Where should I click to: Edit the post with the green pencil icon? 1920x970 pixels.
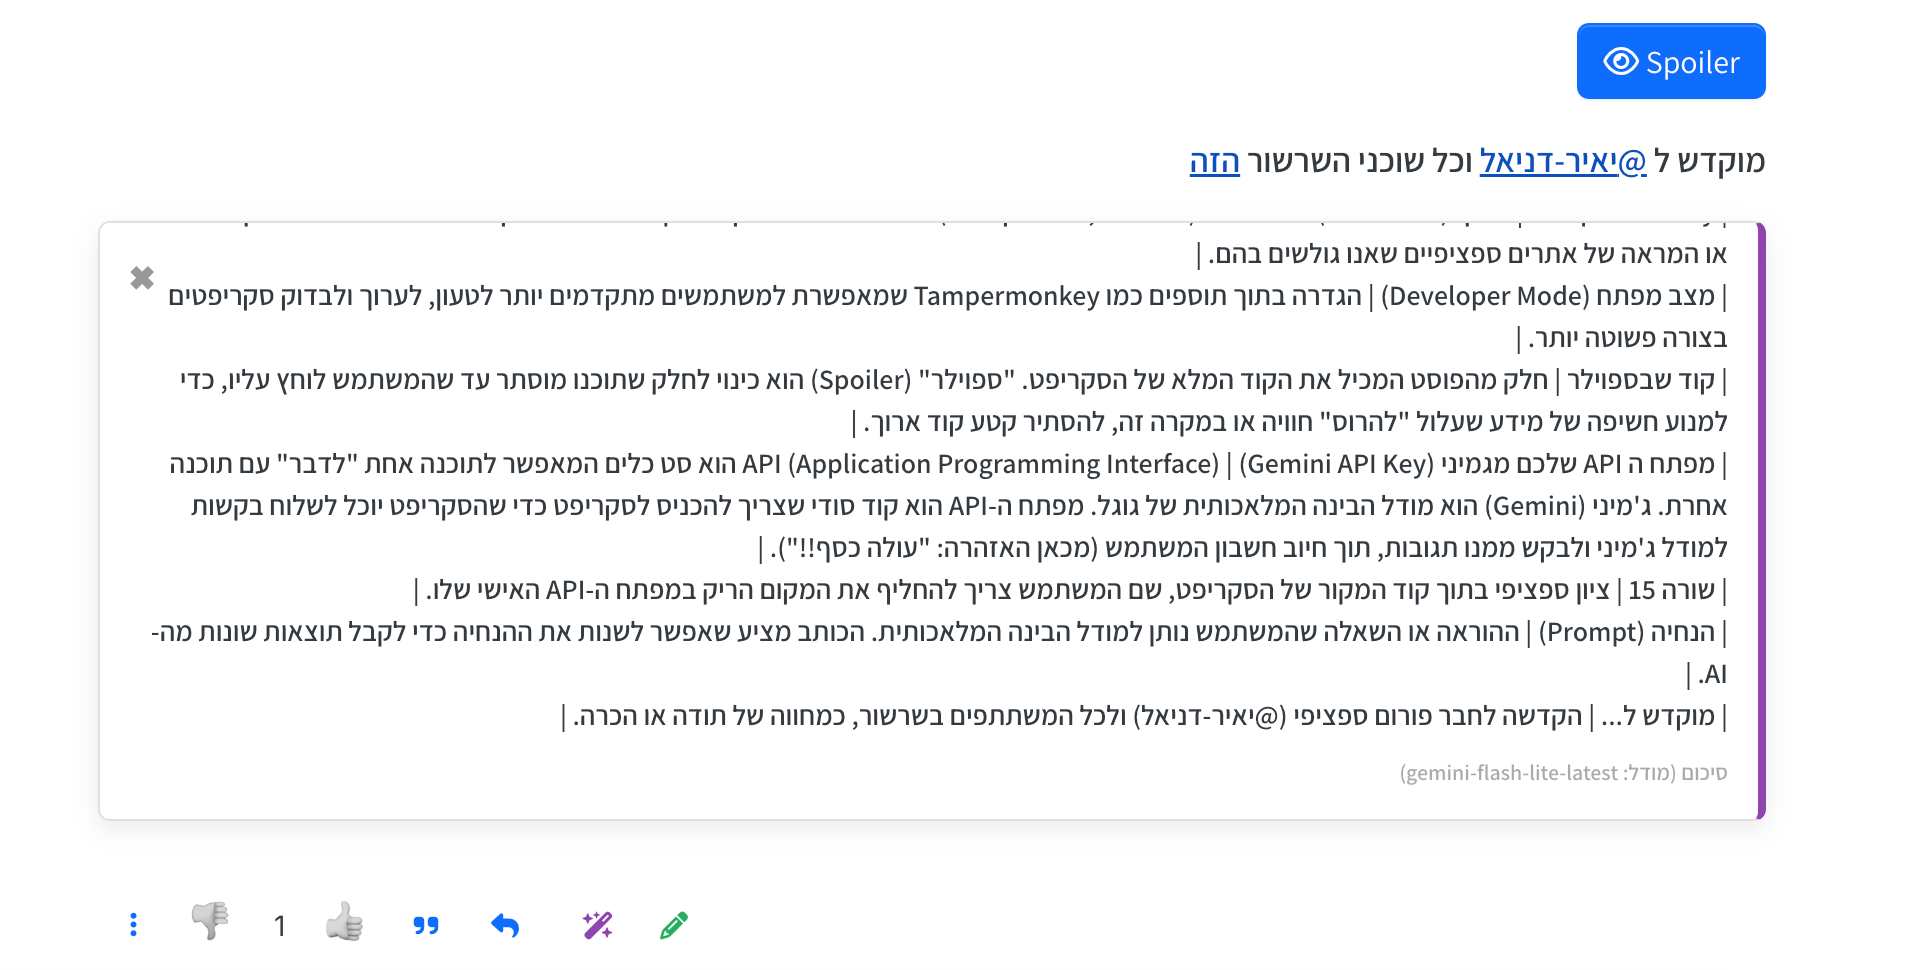point(672,926)
